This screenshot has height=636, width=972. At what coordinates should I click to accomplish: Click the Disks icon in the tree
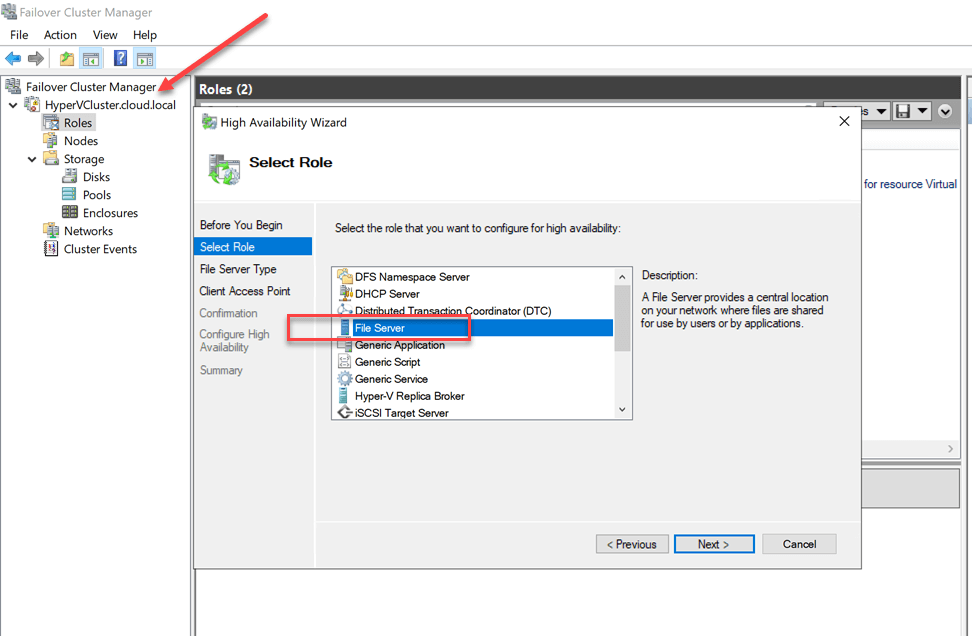[x=70, y=177]
